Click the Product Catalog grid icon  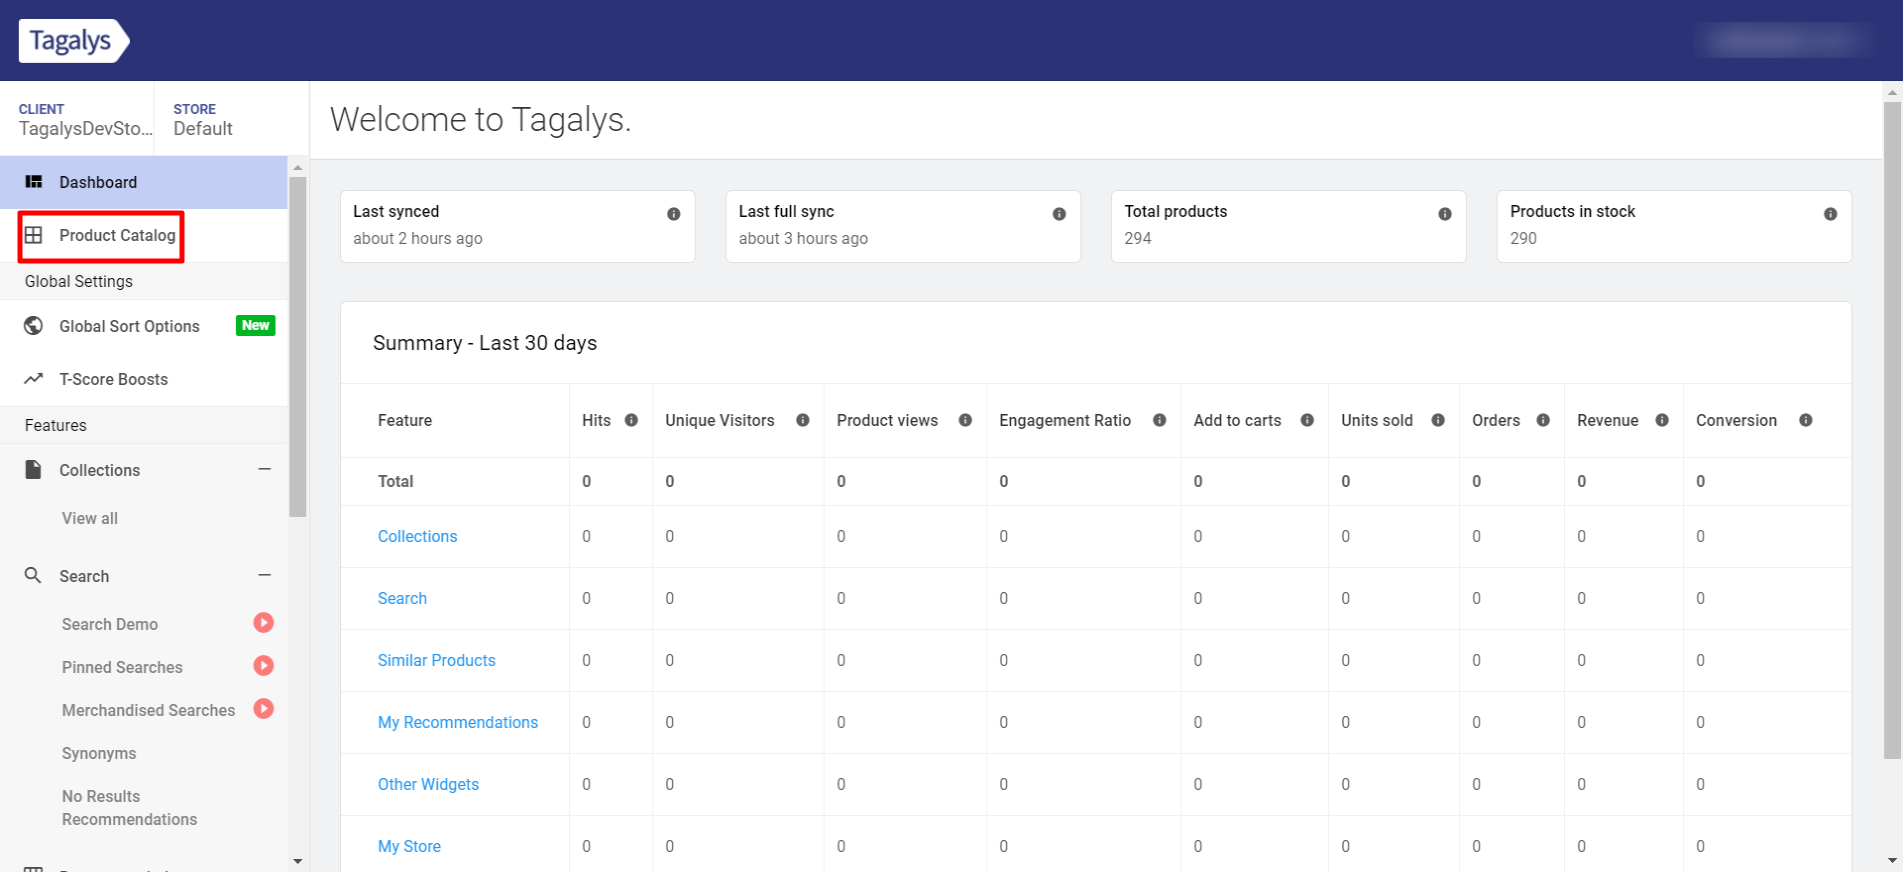[33, 235]
